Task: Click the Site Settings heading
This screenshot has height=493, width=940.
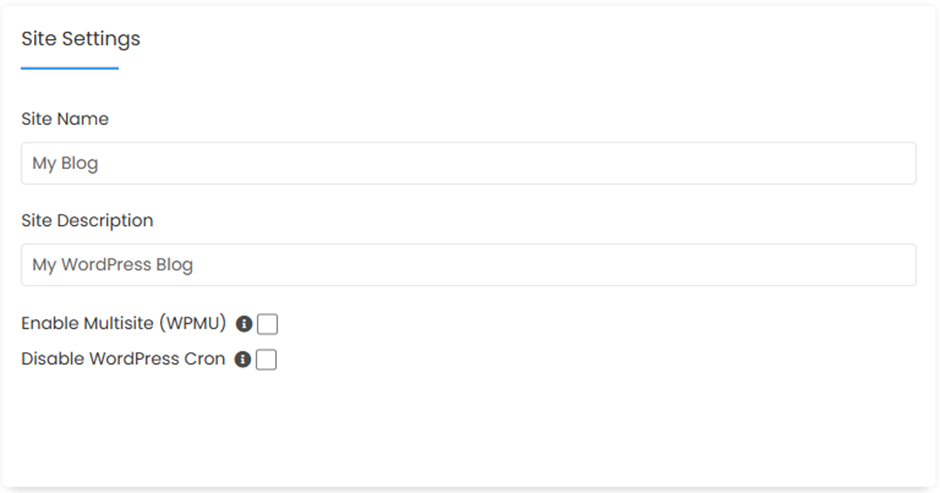Action: [81, 39]
